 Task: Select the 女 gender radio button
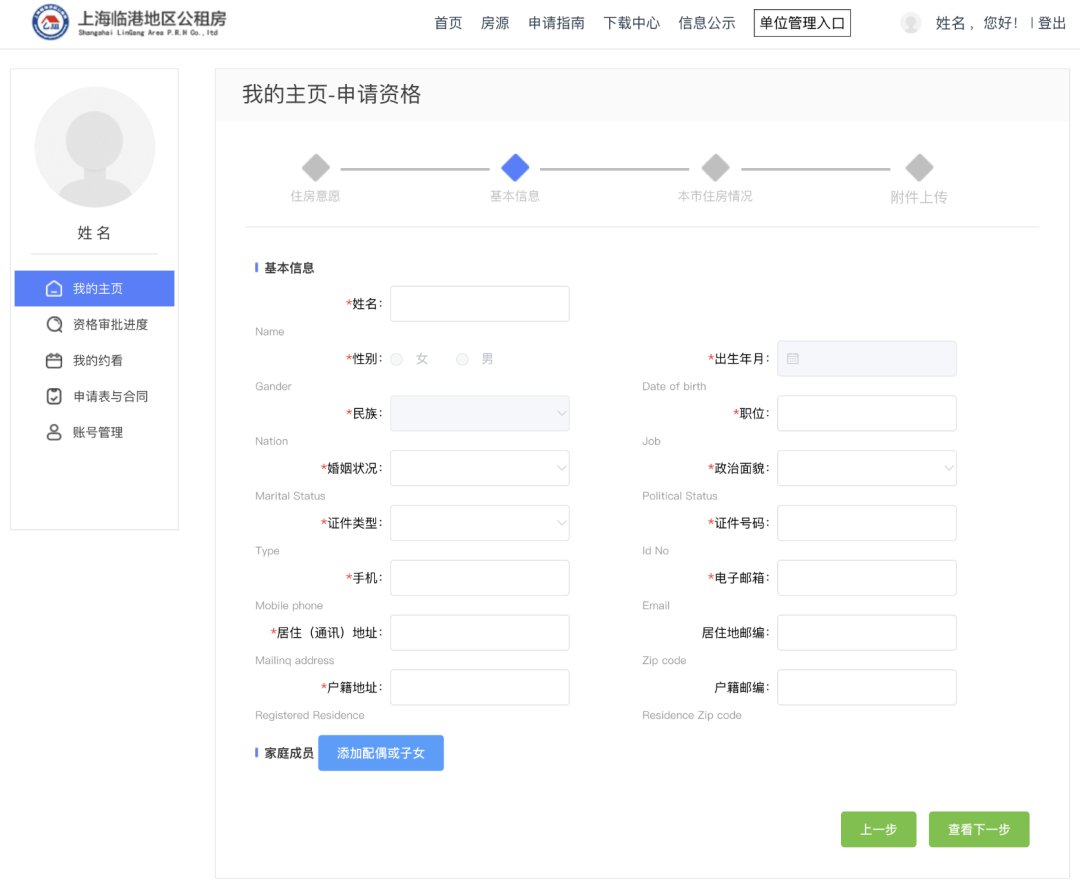pos(397,359)
